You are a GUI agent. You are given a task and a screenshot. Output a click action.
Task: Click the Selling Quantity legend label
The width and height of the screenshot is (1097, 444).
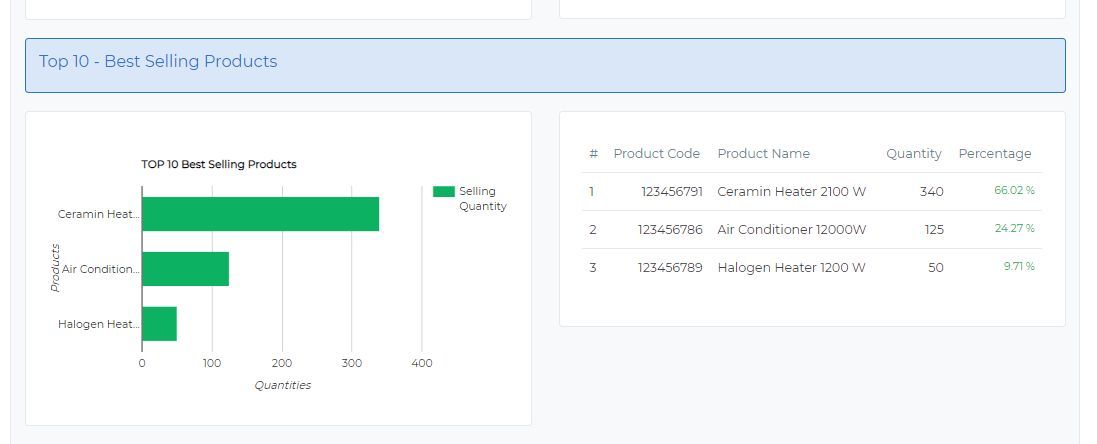(x=482, y=199)
